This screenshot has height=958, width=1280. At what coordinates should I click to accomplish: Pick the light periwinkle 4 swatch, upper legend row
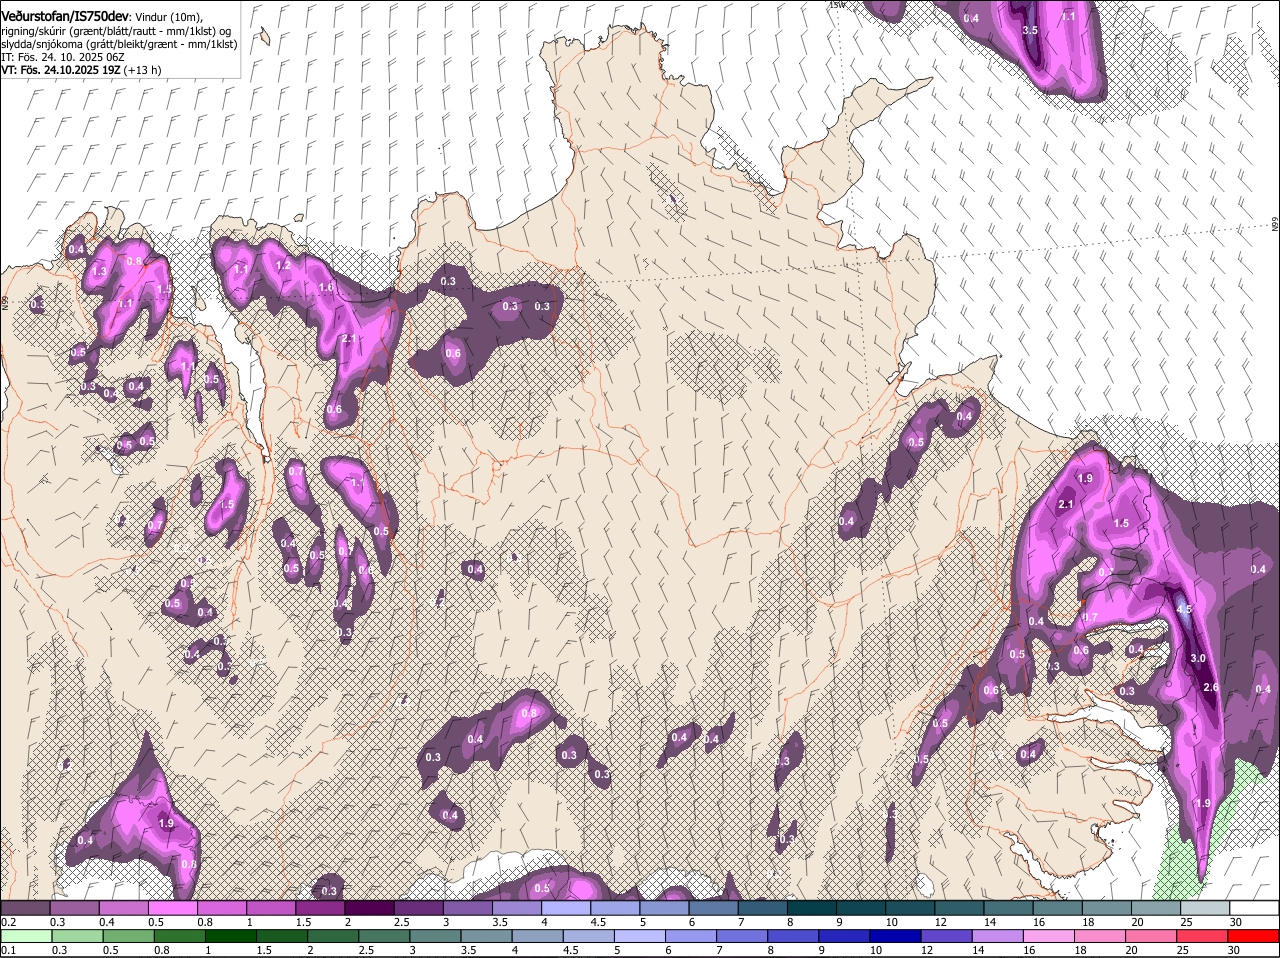565,907
